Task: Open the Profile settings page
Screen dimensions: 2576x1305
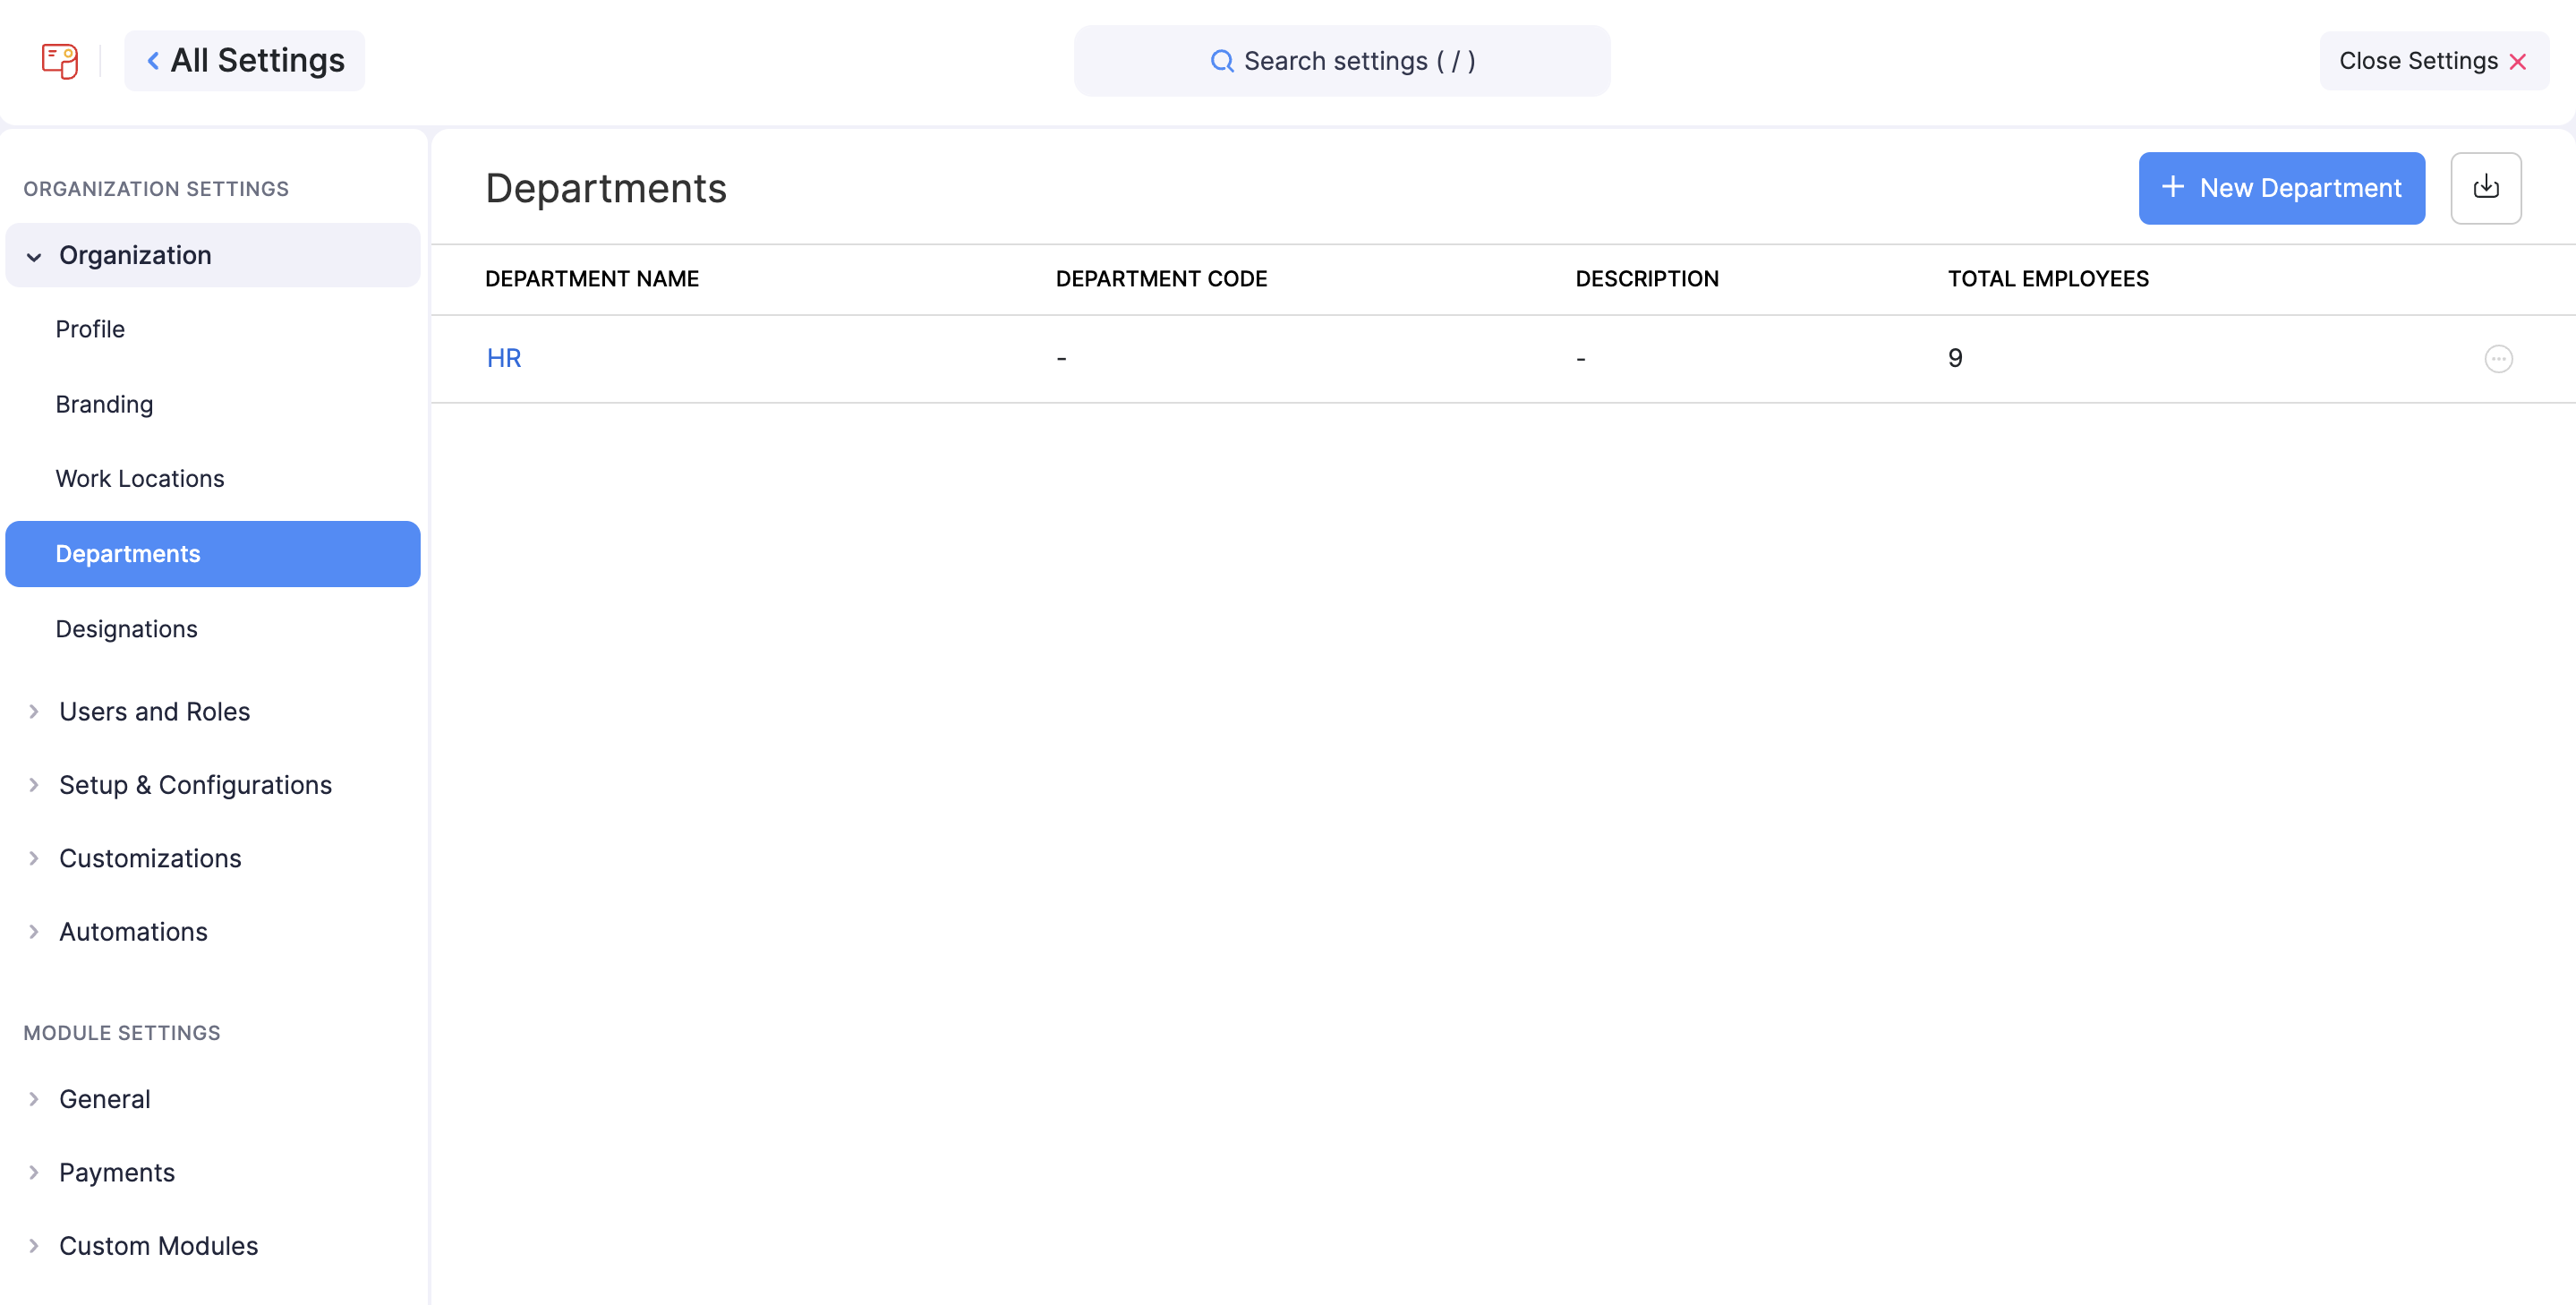Action: pos(90,329)
